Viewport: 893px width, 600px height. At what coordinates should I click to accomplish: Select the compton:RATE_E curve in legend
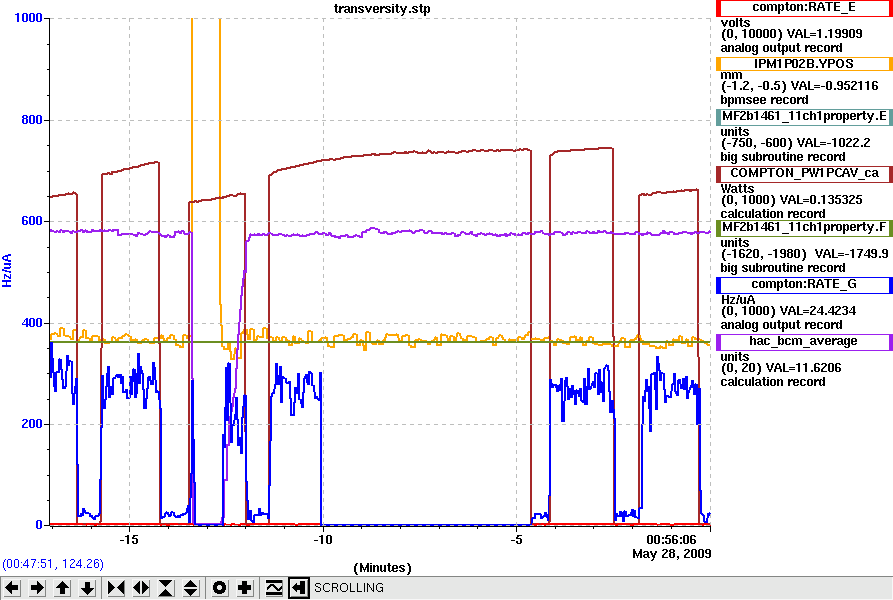[804, 7]
